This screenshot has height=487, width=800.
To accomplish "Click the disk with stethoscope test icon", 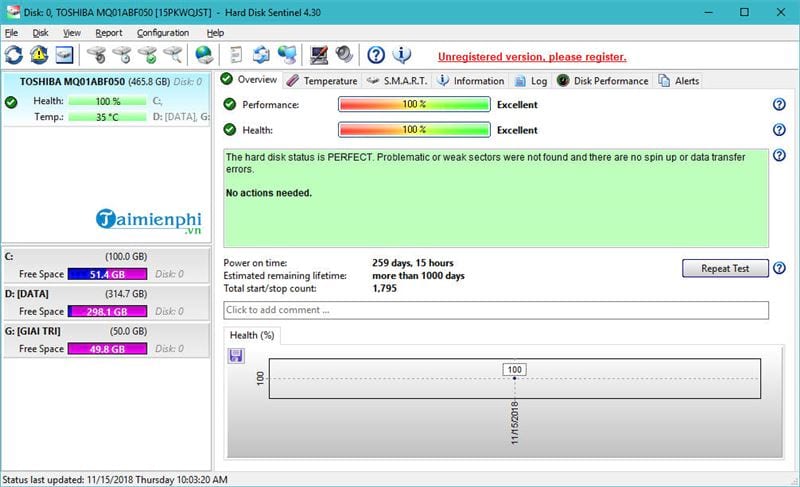I will [x=96, y=55].
